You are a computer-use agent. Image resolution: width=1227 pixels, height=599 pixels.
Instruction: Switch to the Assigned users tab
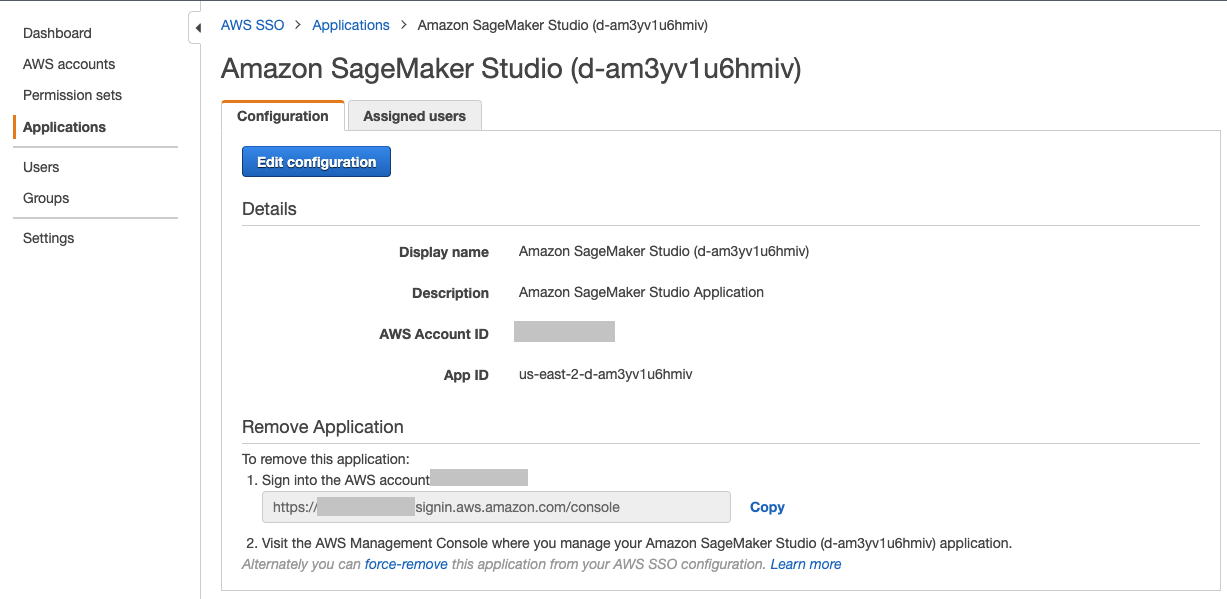[414, 116]
